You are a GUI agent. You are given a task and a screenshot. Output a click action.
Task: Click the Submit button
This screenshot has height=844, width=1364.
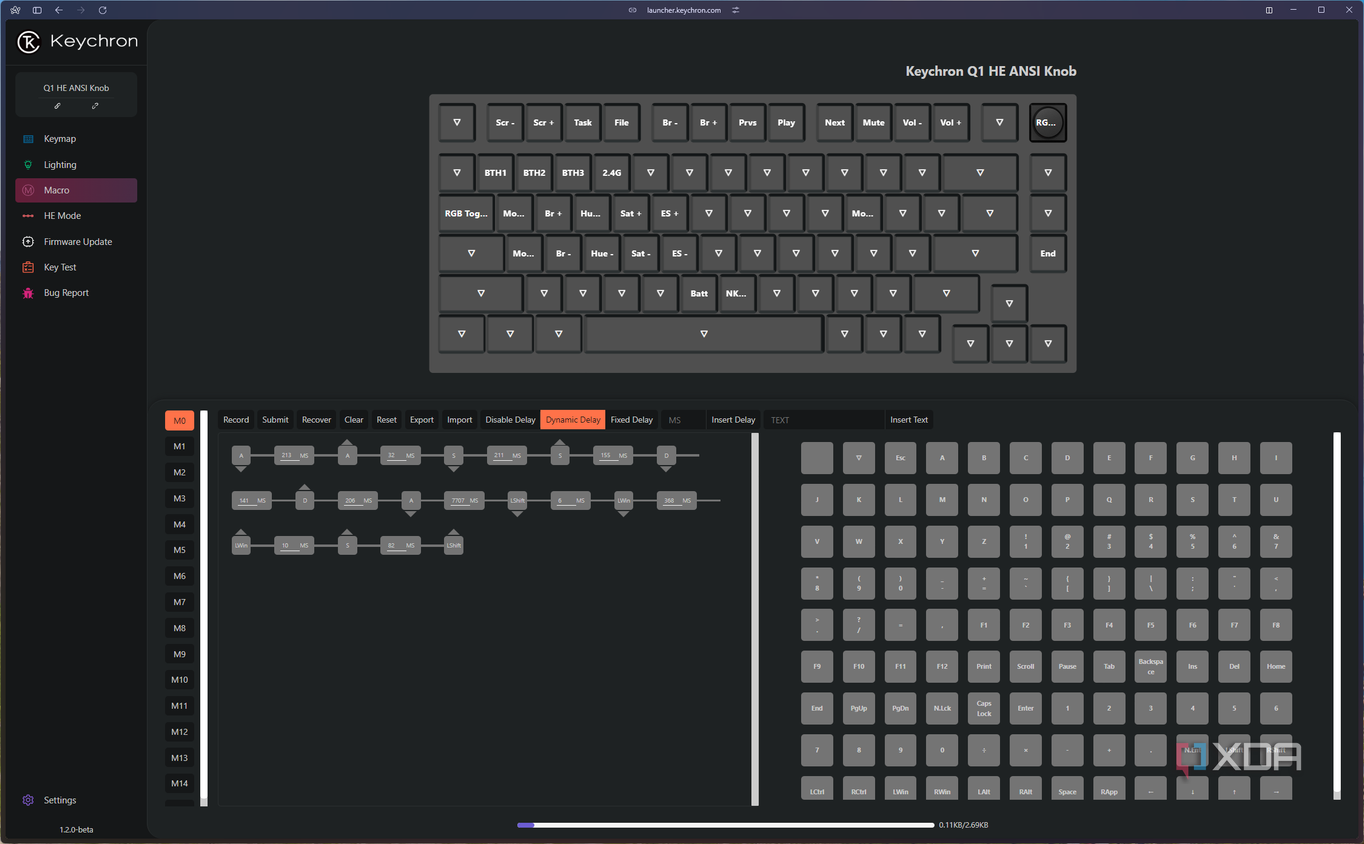click(x=275, y=420)
